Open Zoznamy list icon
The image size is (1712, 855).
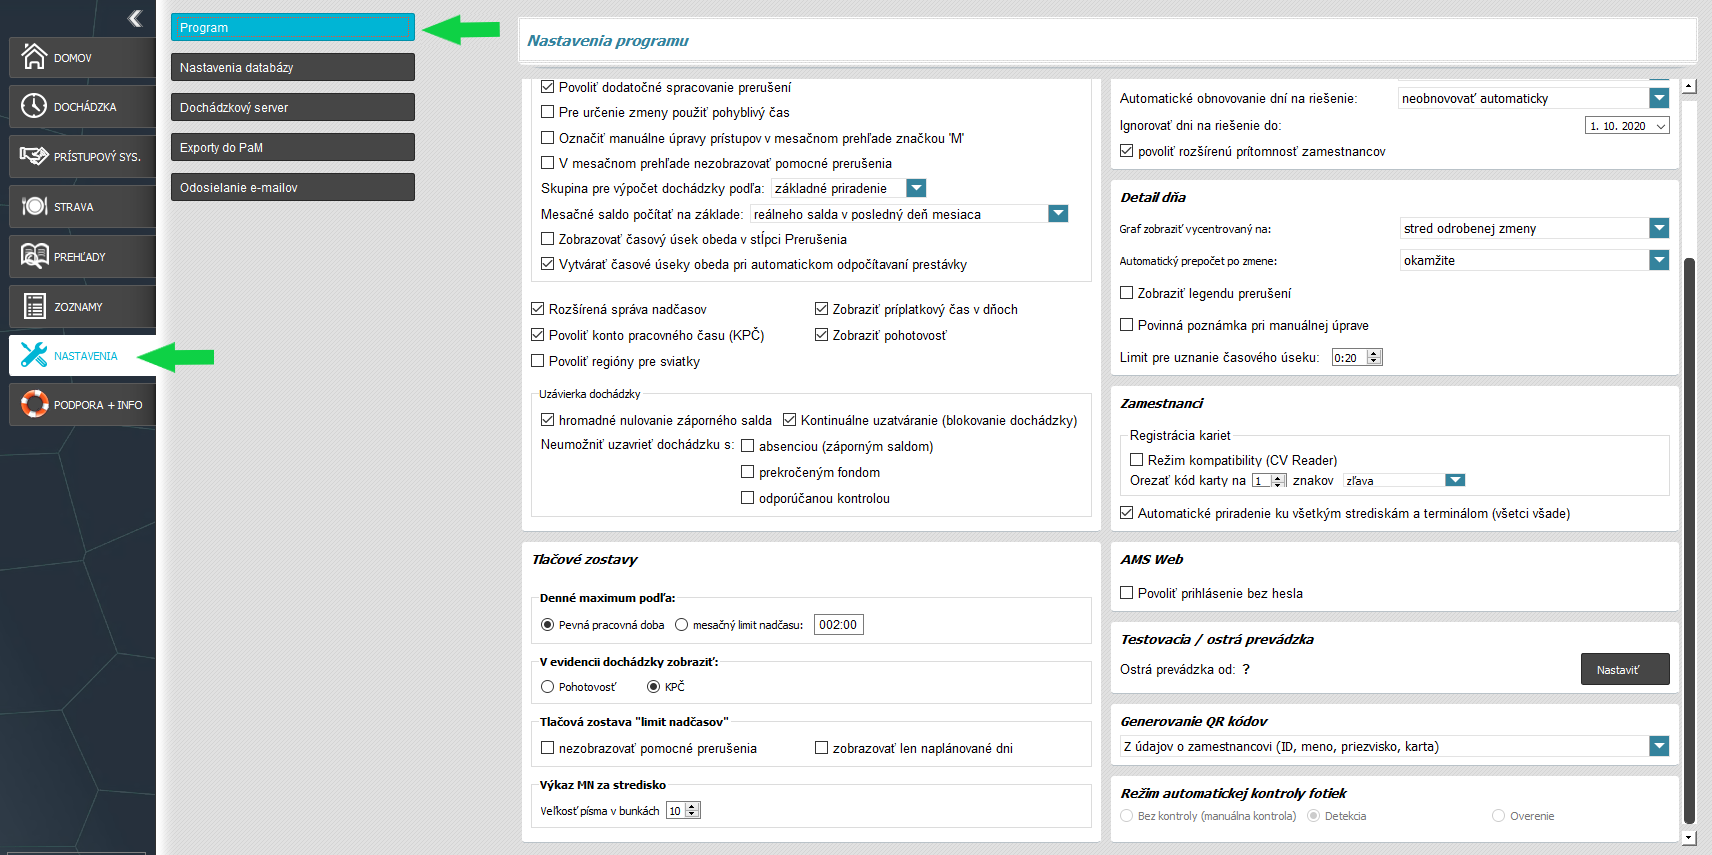pos(34,306)
